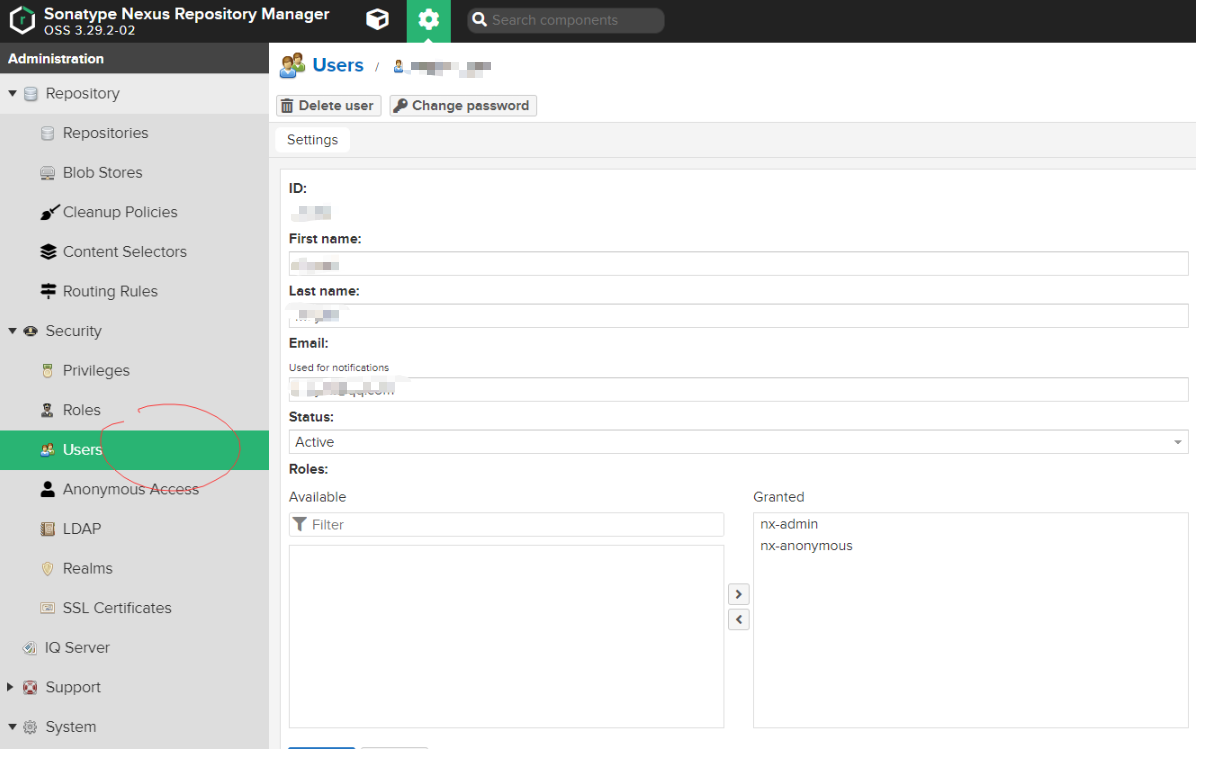Click the First name input field
This screenshot has width=1214, height=767.
tap(738, 264)
